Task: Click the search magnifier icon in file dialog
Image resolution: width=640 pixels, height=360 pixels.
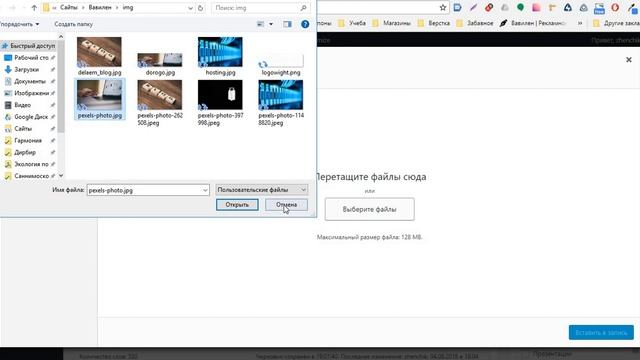Action: point(303,8)
